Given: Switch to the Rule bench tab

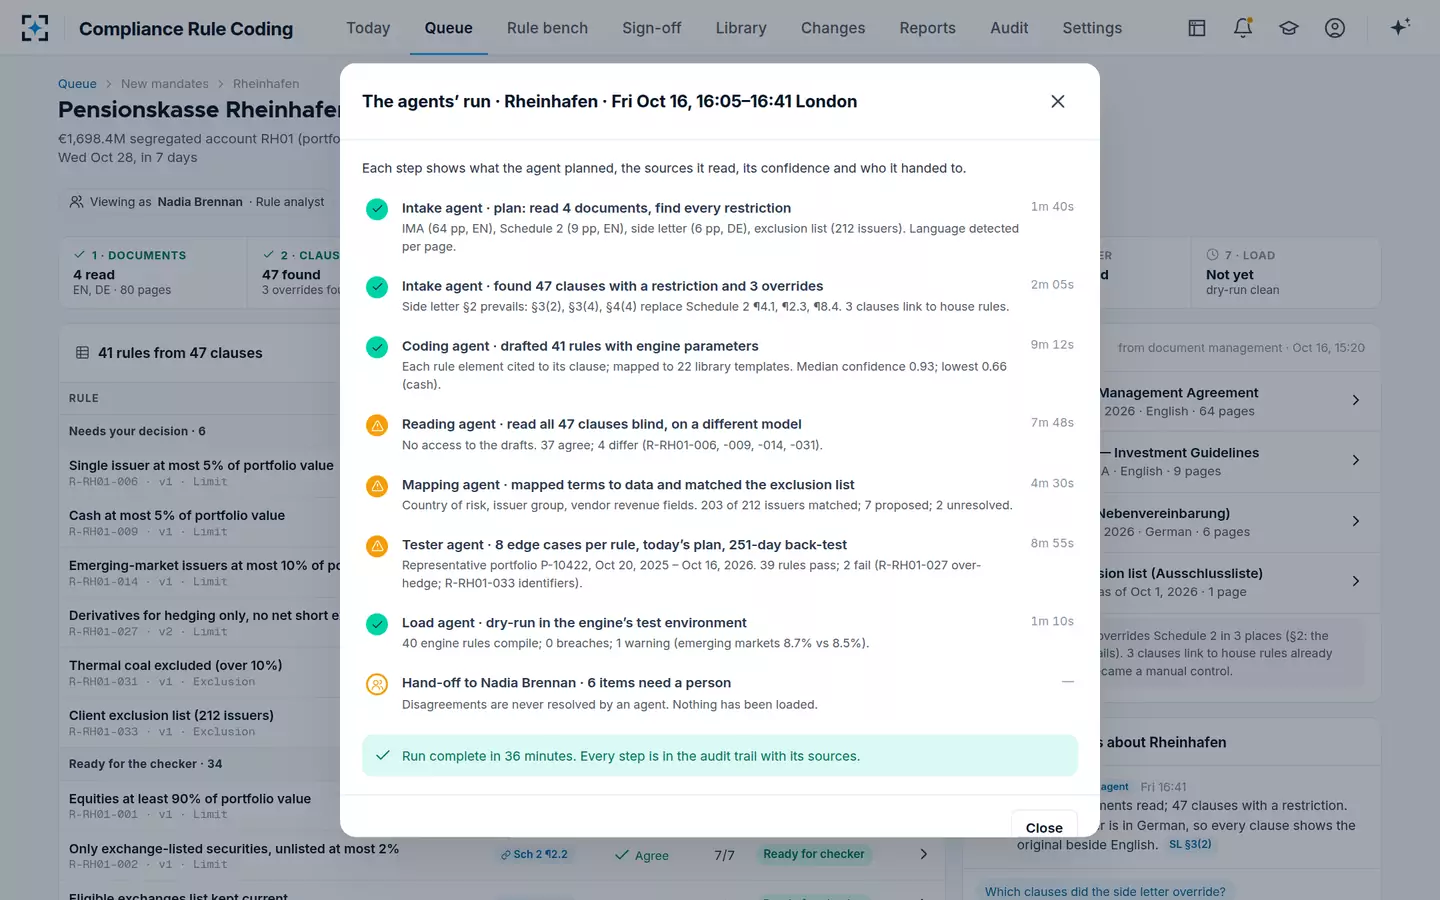Looking at the screenshot, I should pos(547,28).
